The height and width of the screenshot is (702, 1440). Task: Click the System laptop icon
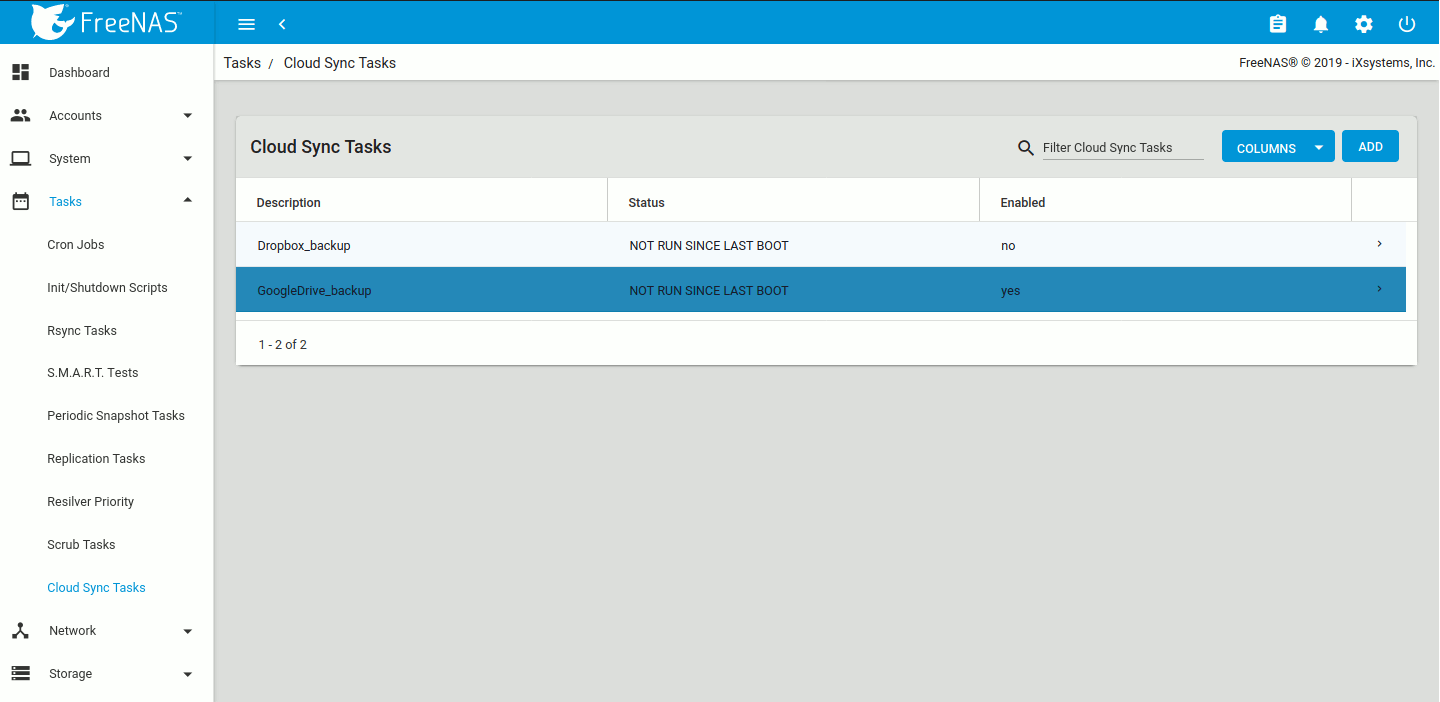20,158
